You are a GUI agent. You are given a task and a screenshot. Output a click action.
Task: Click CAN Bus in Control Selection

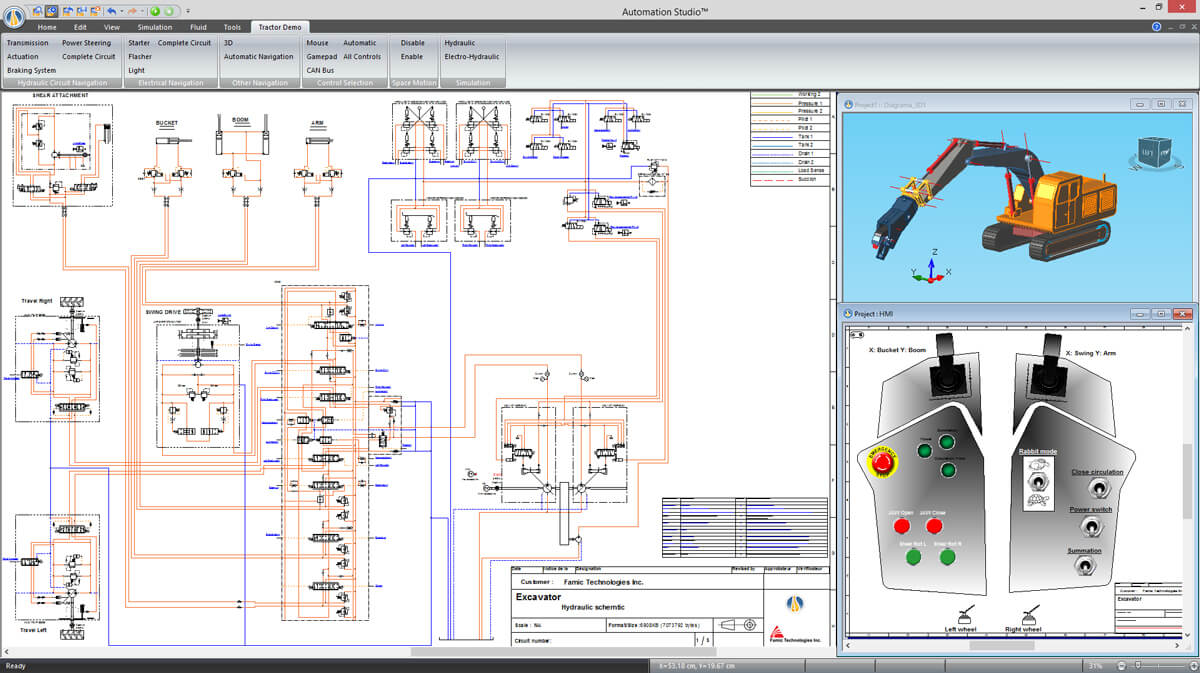click(x=320, y=70)
